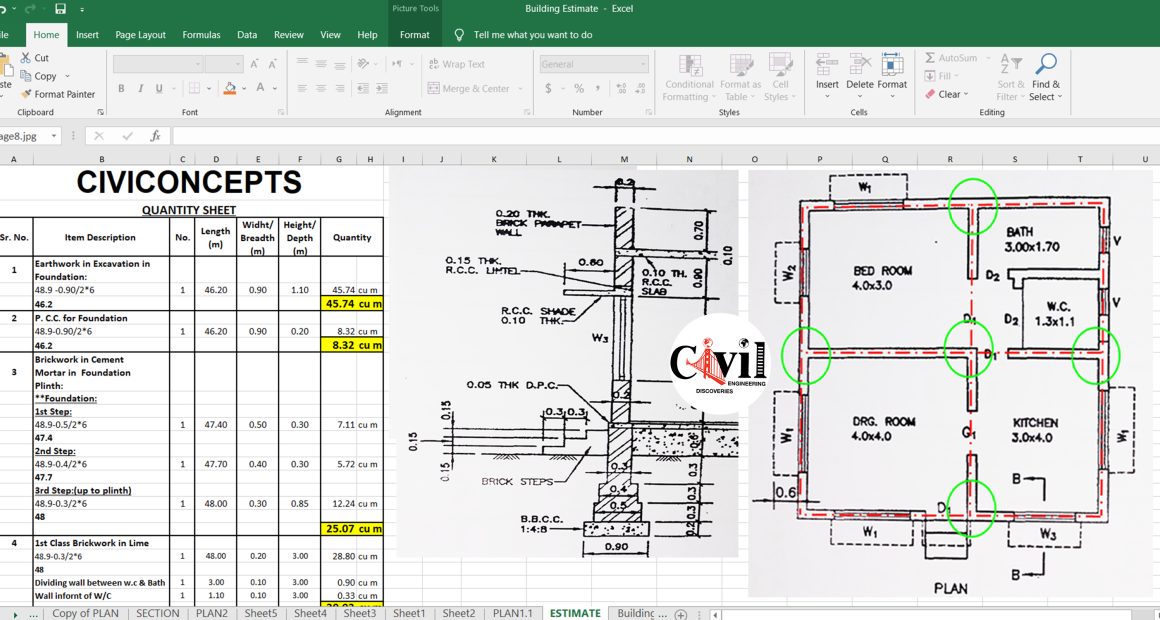Click the Format cells icon
This screenshot has width=1160, height=620.
[892, 64]
